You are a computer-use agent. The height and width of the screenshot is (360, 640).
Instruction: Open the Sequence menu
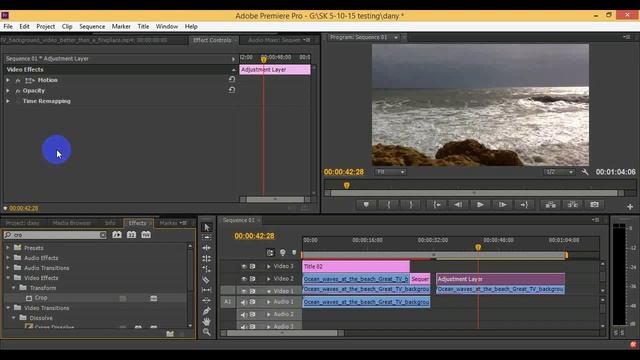(x=92, y=26)
